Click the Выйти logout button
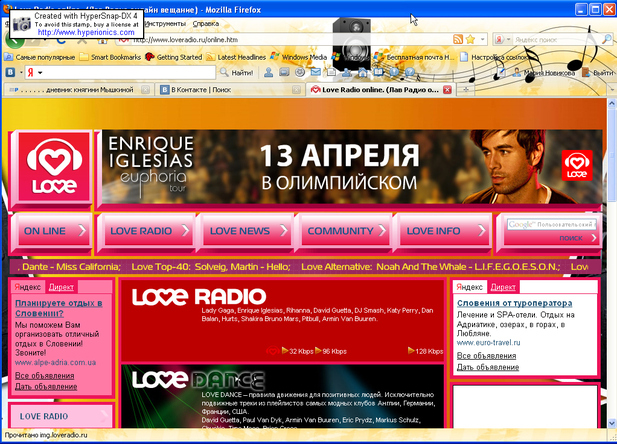 pos(597,72)
